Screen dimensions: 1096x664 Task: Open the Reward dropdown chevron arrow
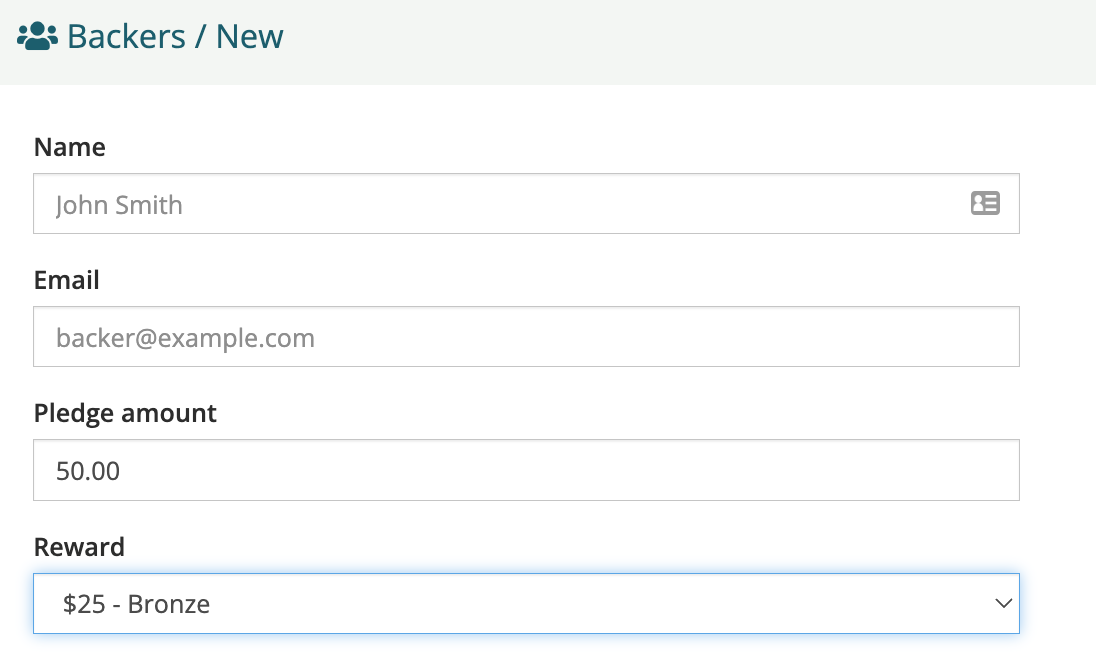click(x=1004, y=603)
